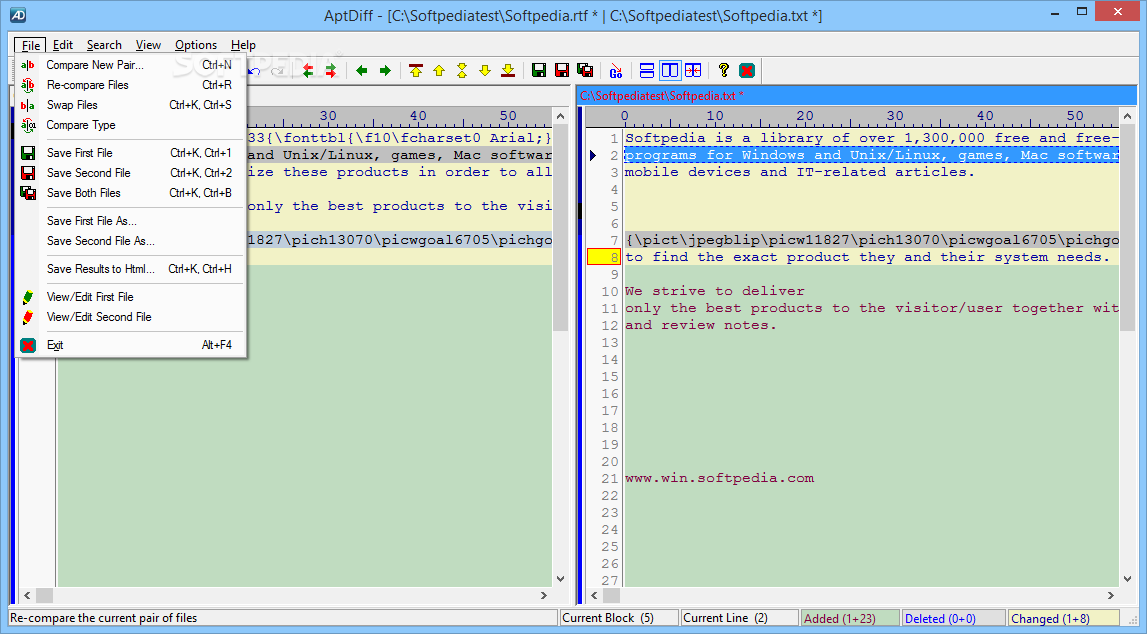Click the yellow up-and-down arrows toolbar icon

tap(462, 71)
